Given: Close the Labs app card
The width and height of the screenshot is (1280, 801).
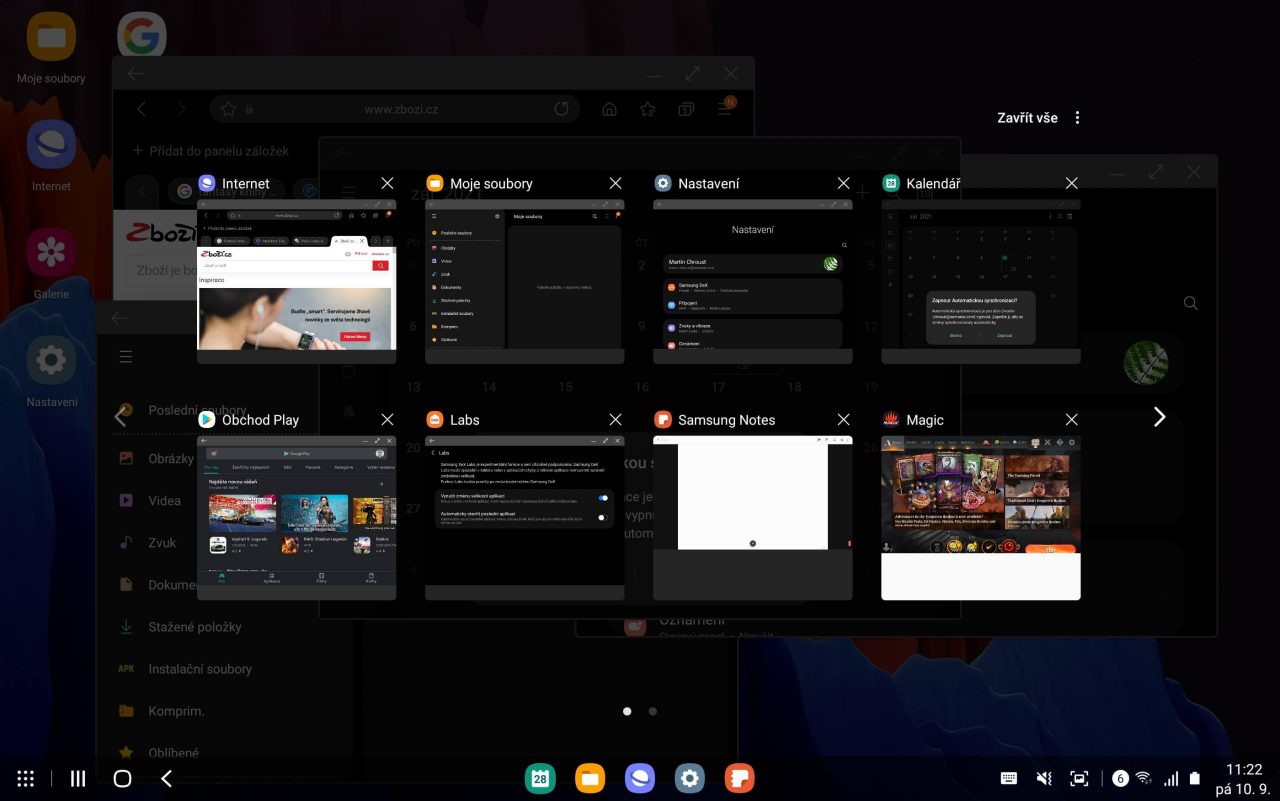Looking at the screenshot, I should click(x=615, y=420).
